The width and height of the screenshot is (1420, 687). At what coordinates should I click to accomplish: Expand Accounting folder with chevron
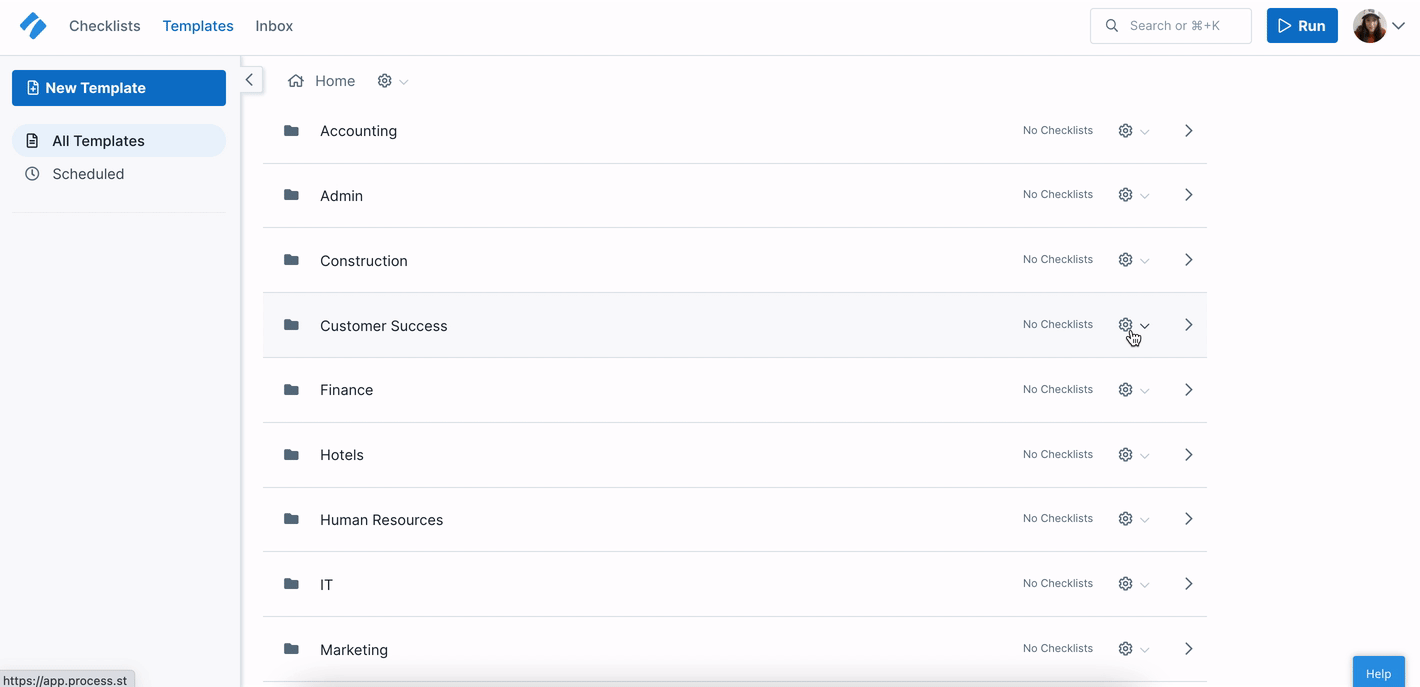(1189, 131)
